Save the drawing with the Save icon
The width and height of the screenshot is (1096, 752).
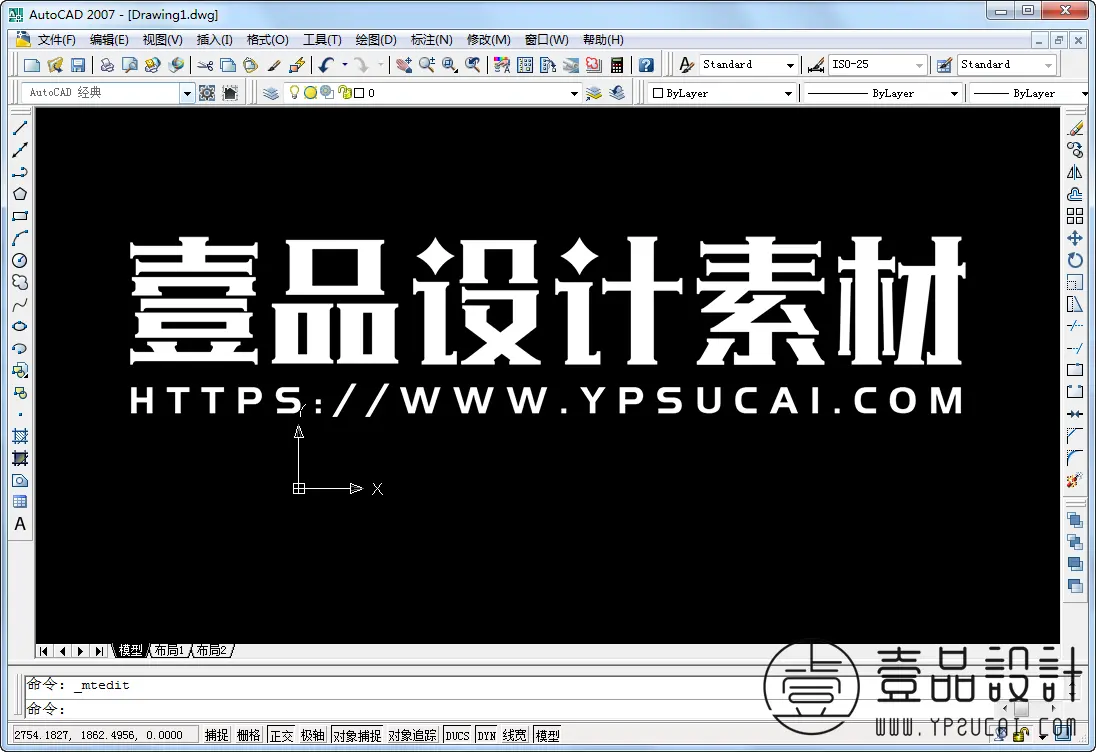(x=78, y=65)
